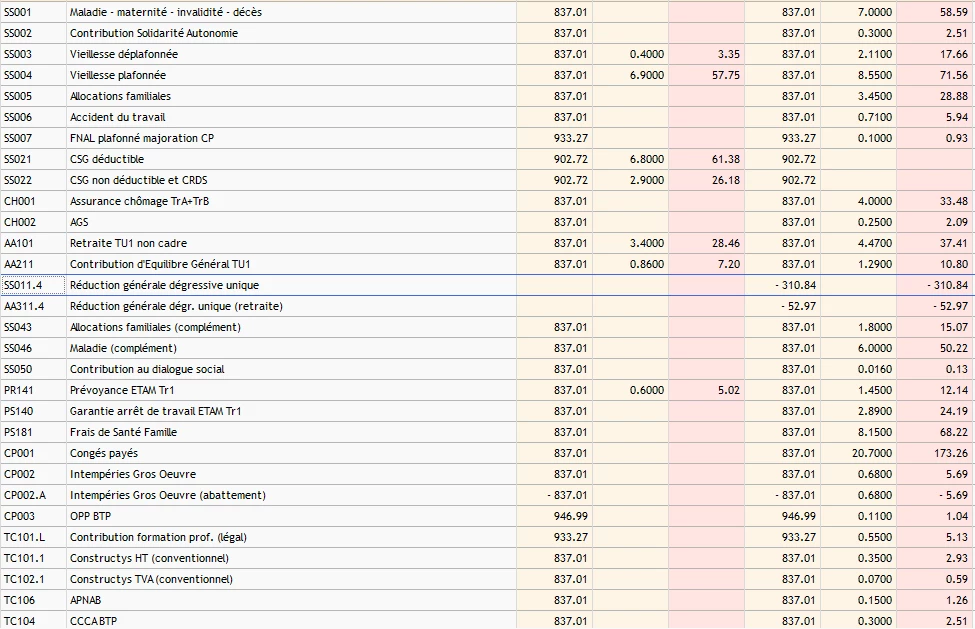Screen dimensions: 975x629
Task: Select base 946.99 in OPP BTP row's first column
Action: [570, 517]
